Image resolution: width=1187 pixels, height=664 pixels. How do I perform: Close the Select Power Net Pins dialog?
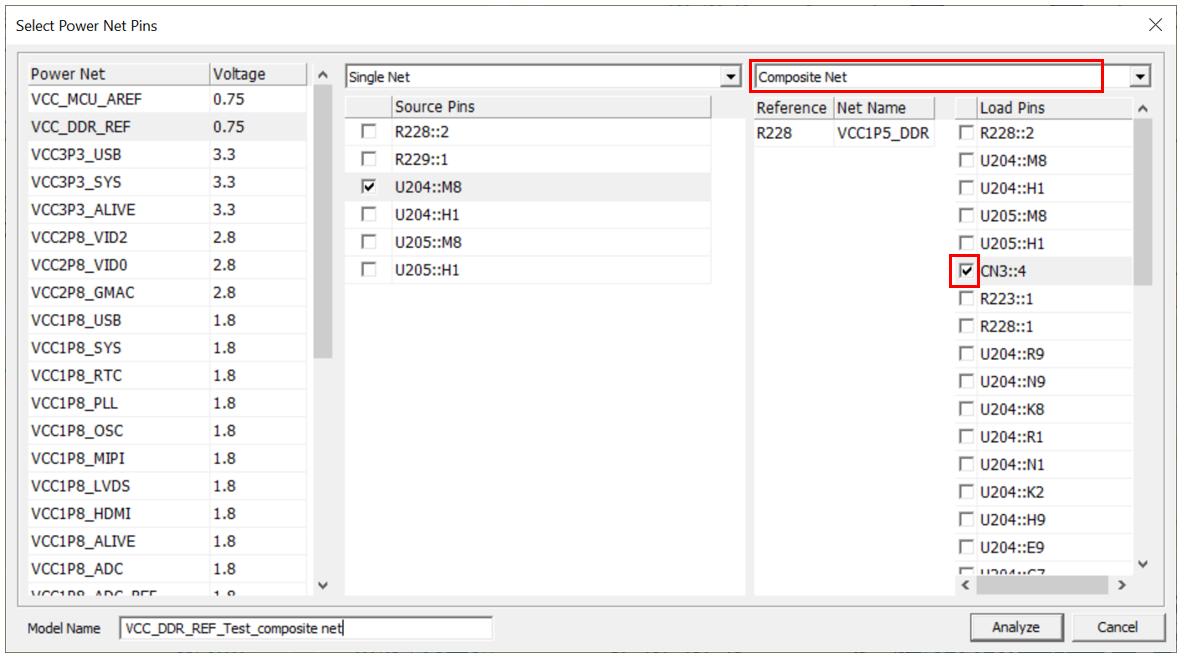1155,25
